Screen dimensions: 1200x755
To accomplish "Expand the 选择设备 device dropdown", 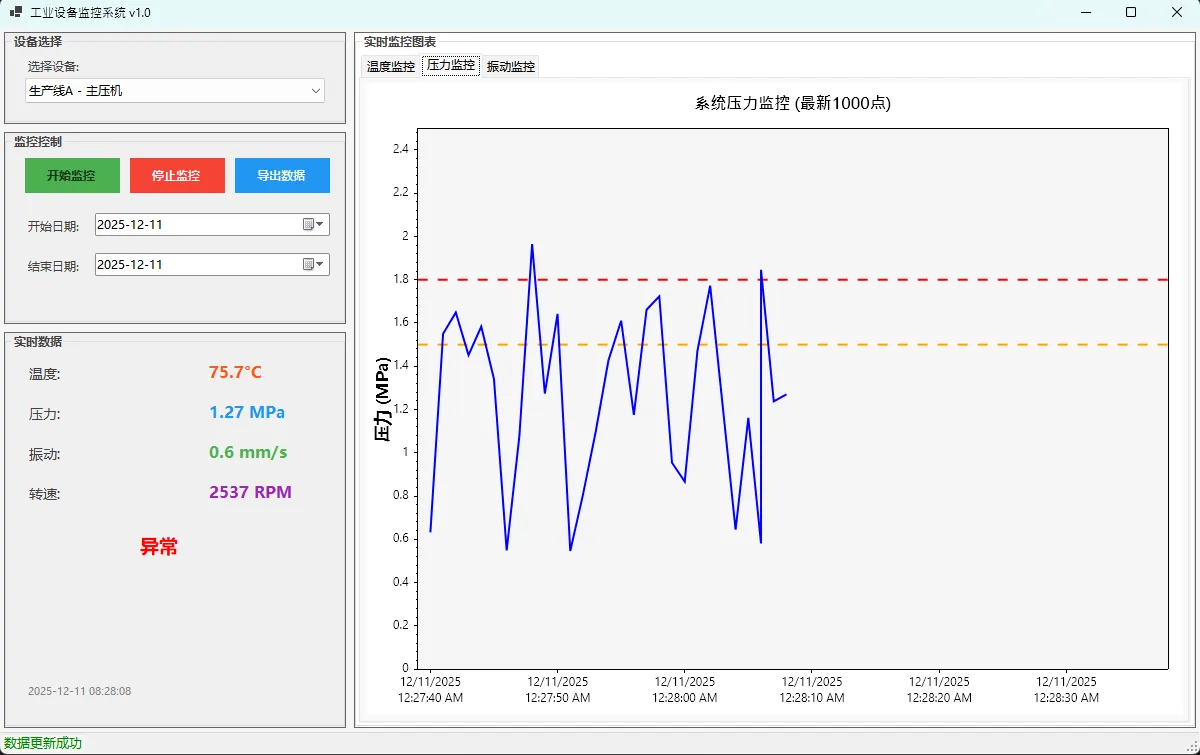I will tap(316, 91).
